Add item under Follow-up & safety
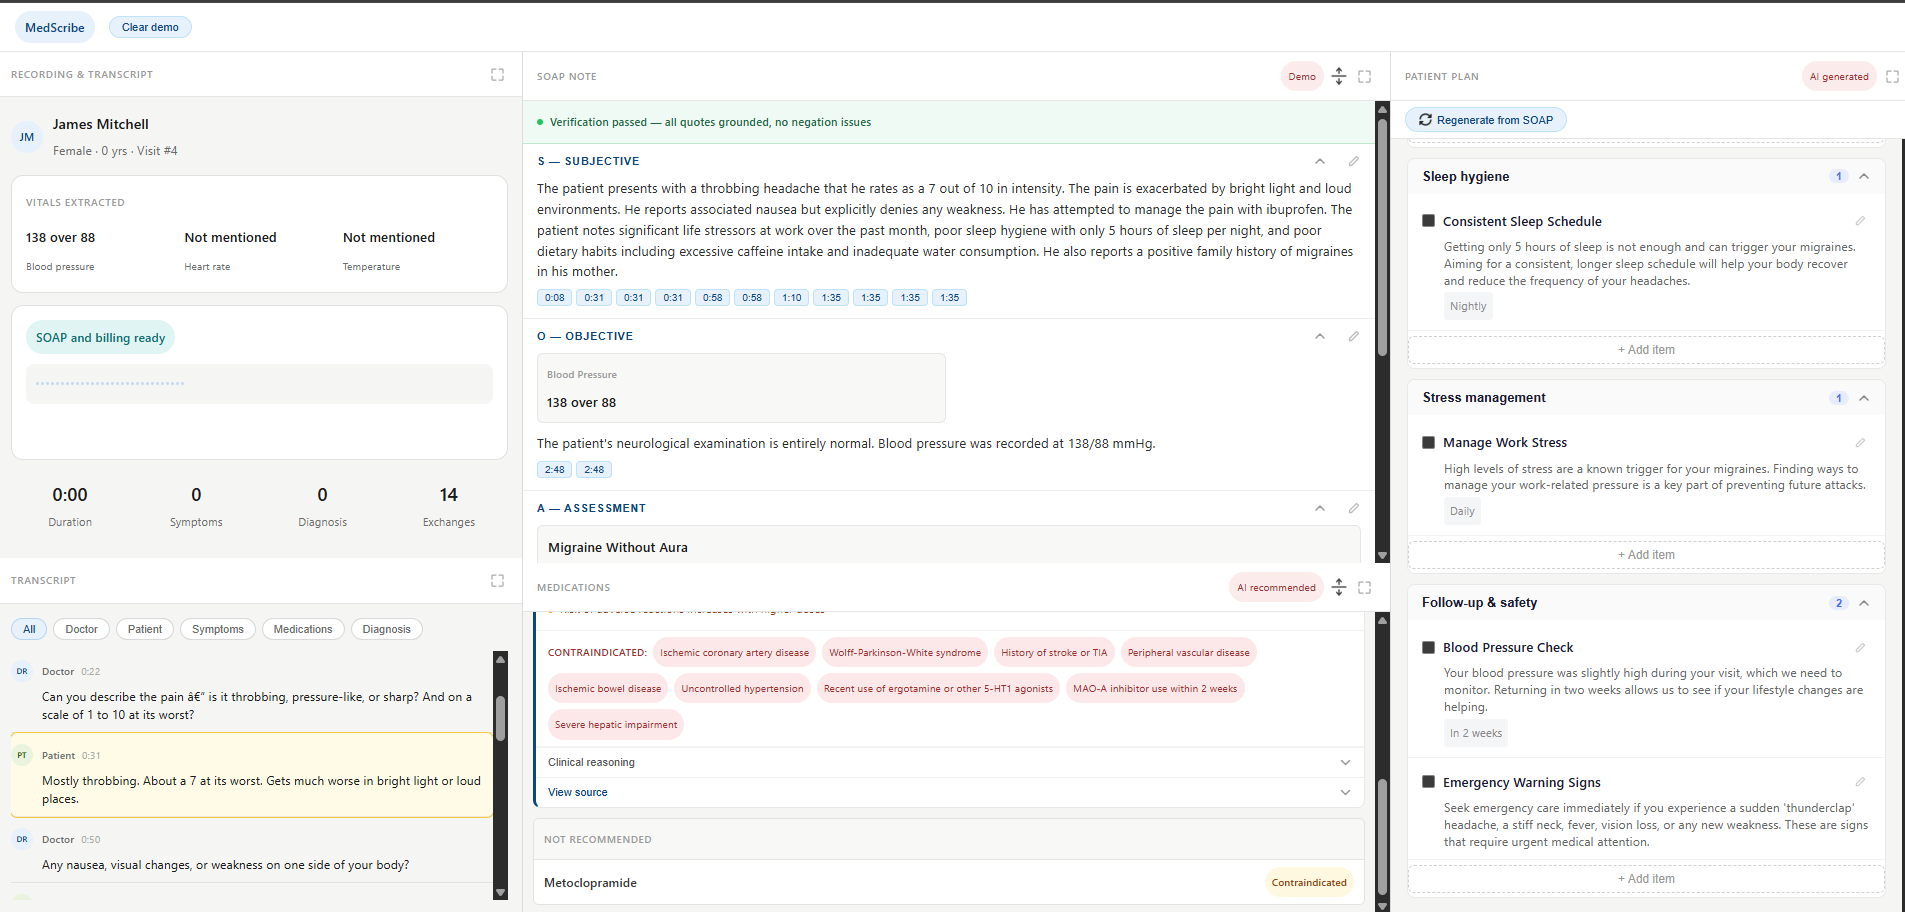 tap(1646, 879)
